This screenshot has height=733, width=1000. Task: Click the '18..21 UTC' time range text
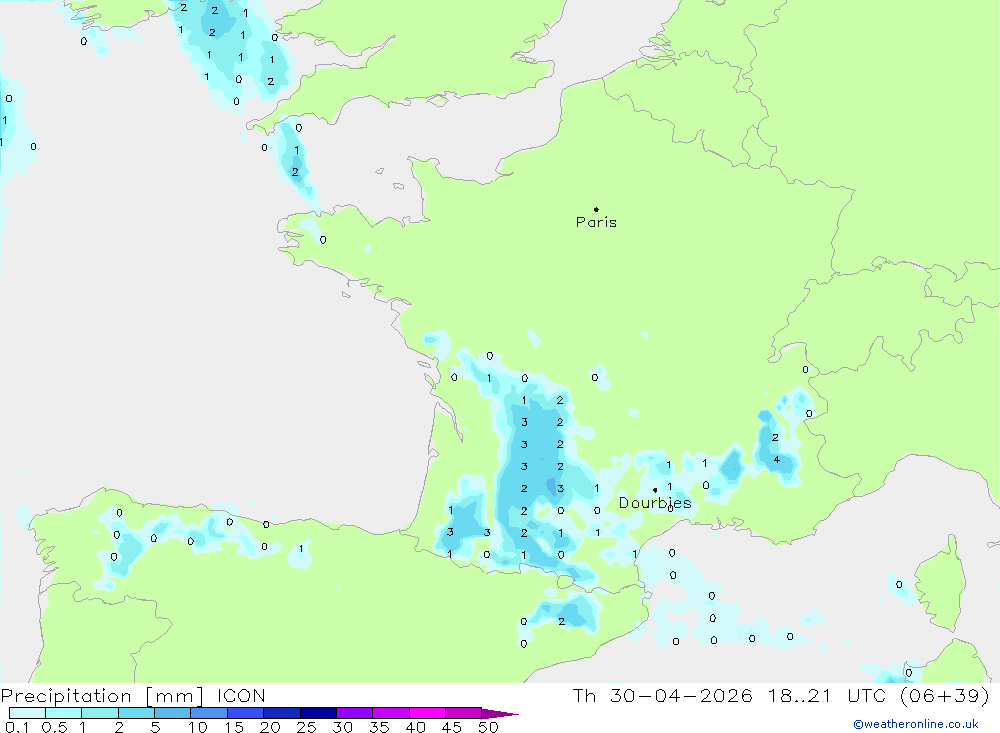(x=827, y=695)
